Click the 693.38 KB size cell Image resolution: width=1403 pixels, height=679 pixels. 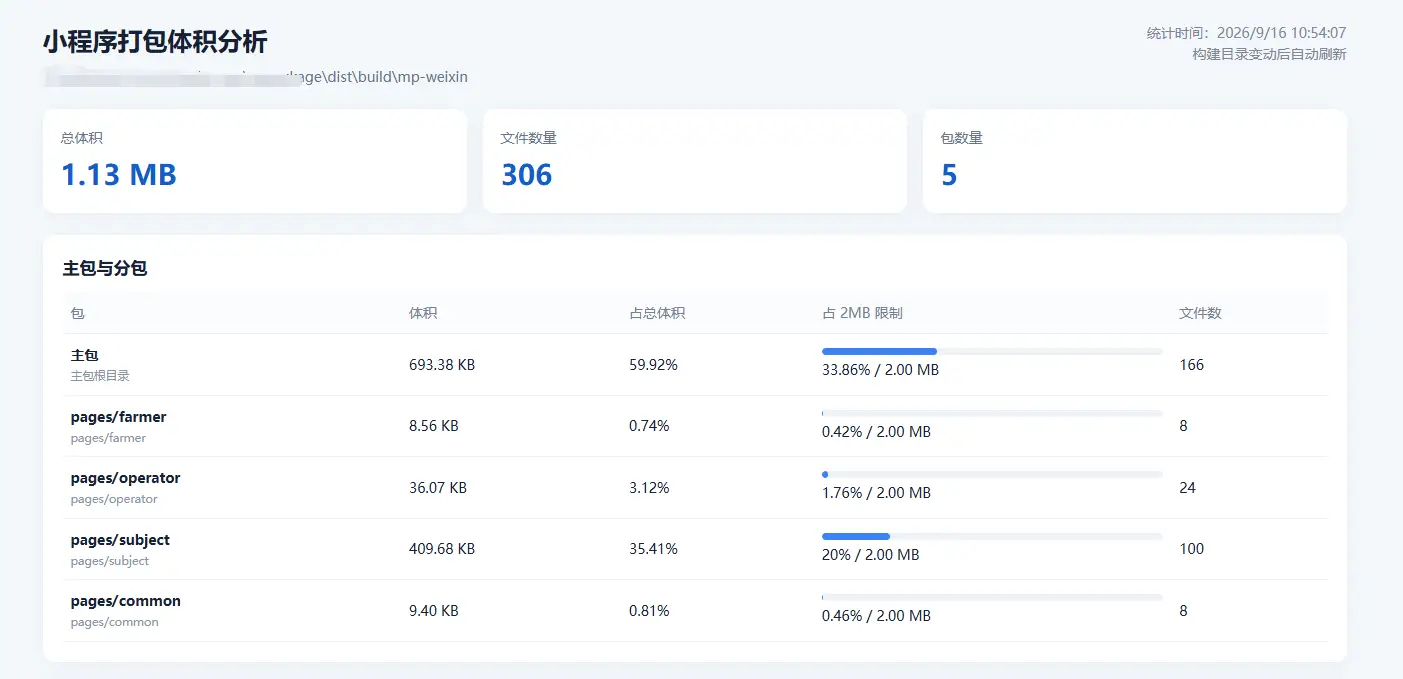tap(442, 365)
